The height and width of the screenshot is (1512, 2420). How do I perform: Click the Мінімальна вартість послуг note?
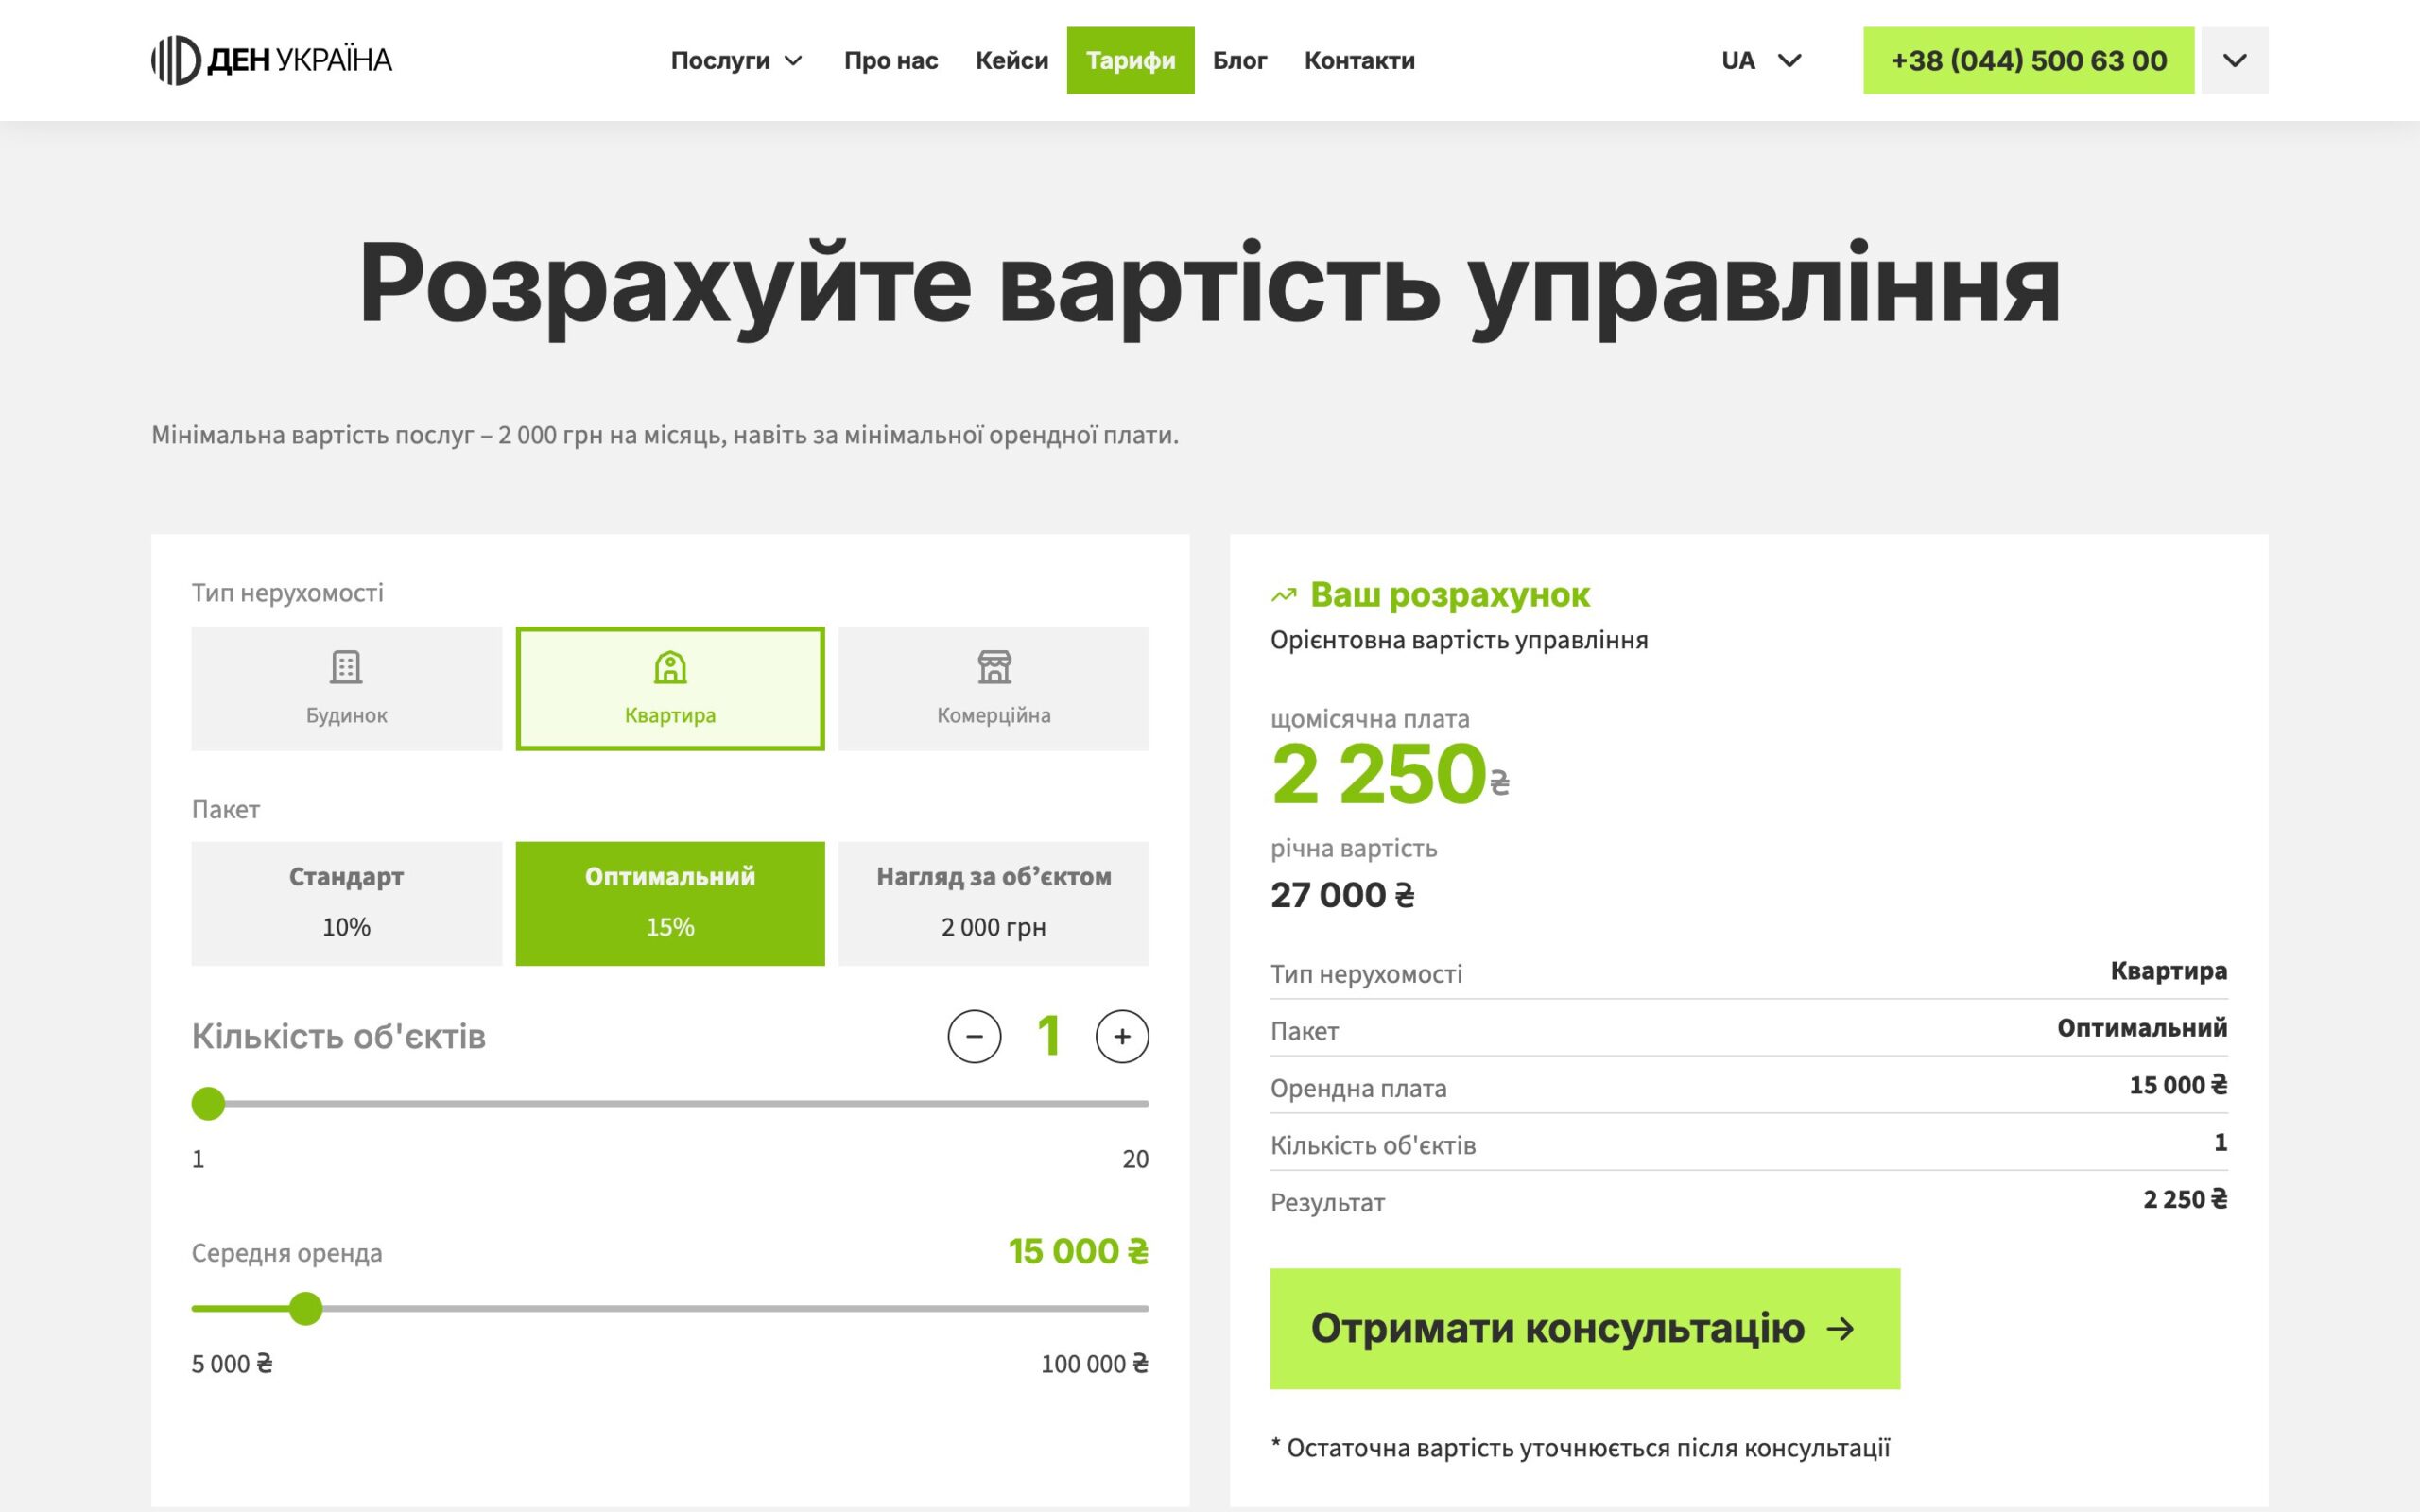[665, 435]
